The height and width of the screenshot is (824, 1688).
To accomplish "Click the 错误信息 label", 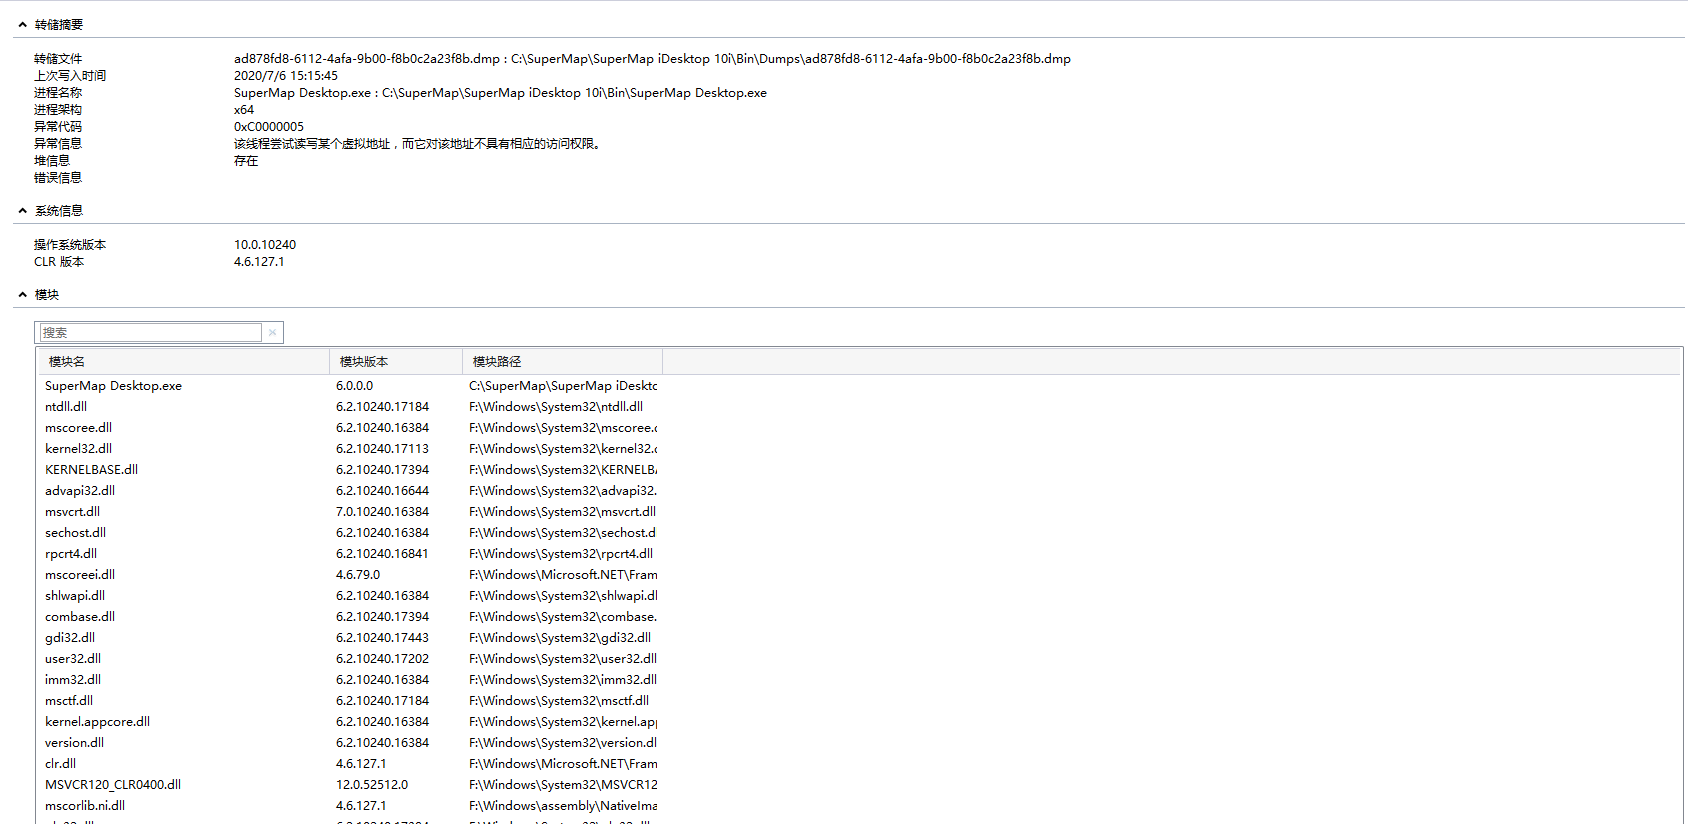I will point(58,178).
